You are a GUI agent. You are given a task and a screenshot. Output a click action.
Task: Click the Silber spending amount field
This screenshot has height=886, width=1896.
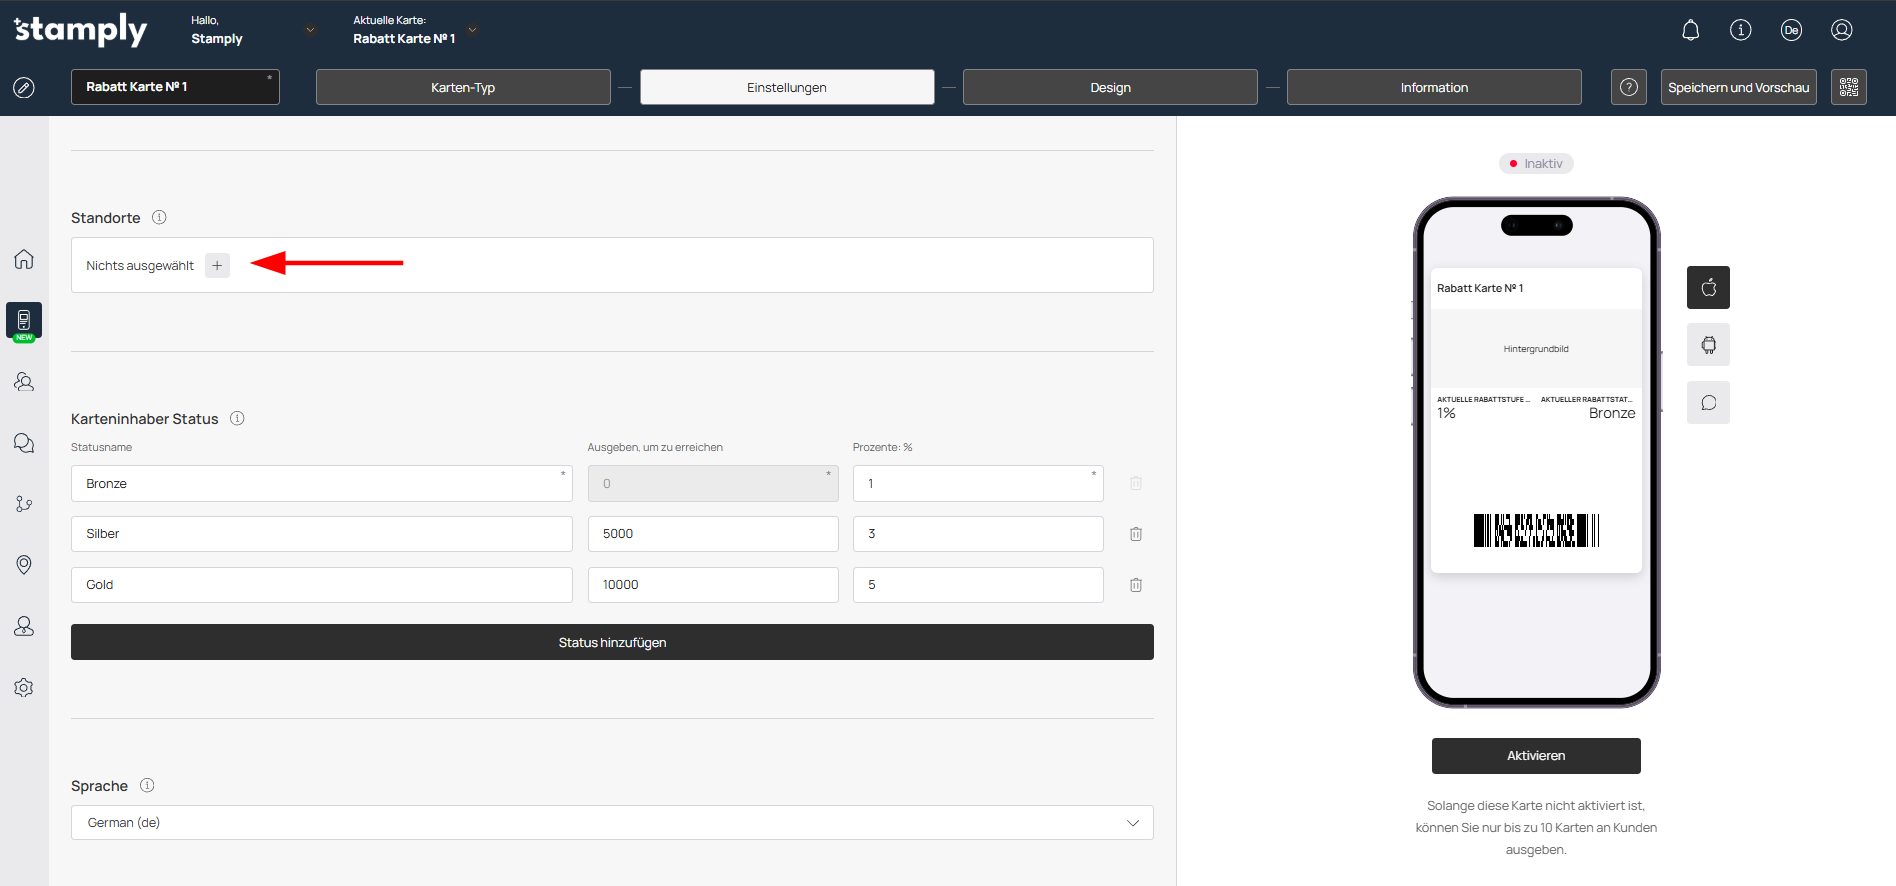pos(712,534)
